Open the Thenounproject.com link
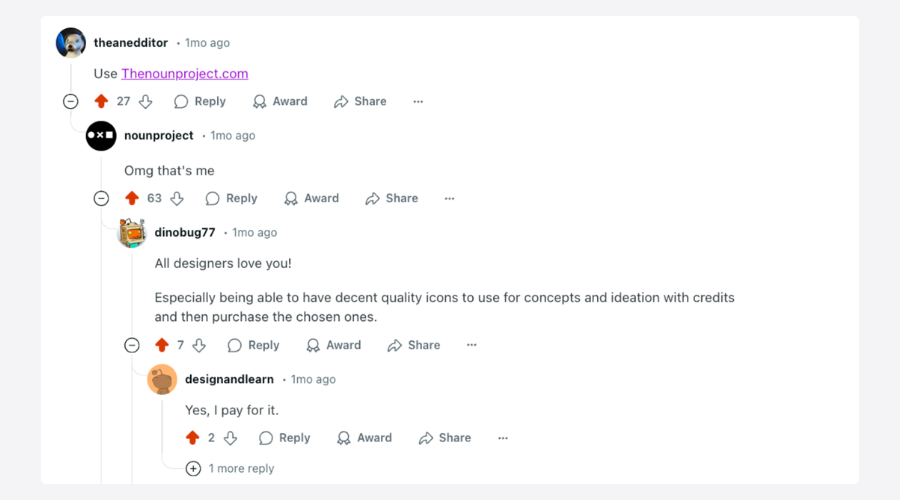 click(185, 73)
